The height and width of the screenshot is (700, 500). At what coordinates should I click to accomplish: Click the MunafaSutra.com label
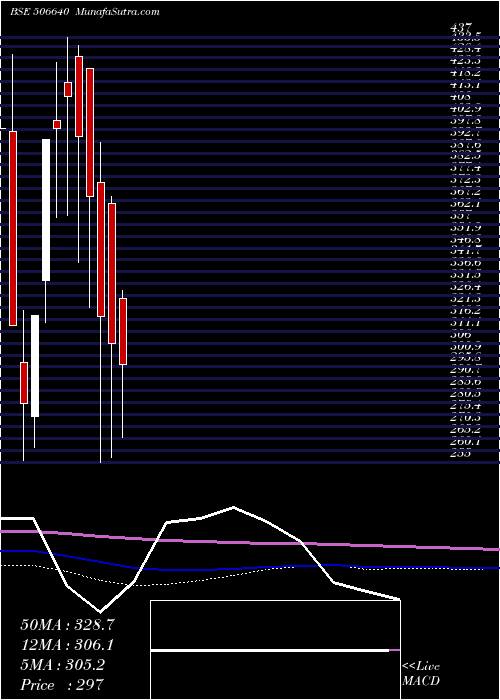[118, 12]
